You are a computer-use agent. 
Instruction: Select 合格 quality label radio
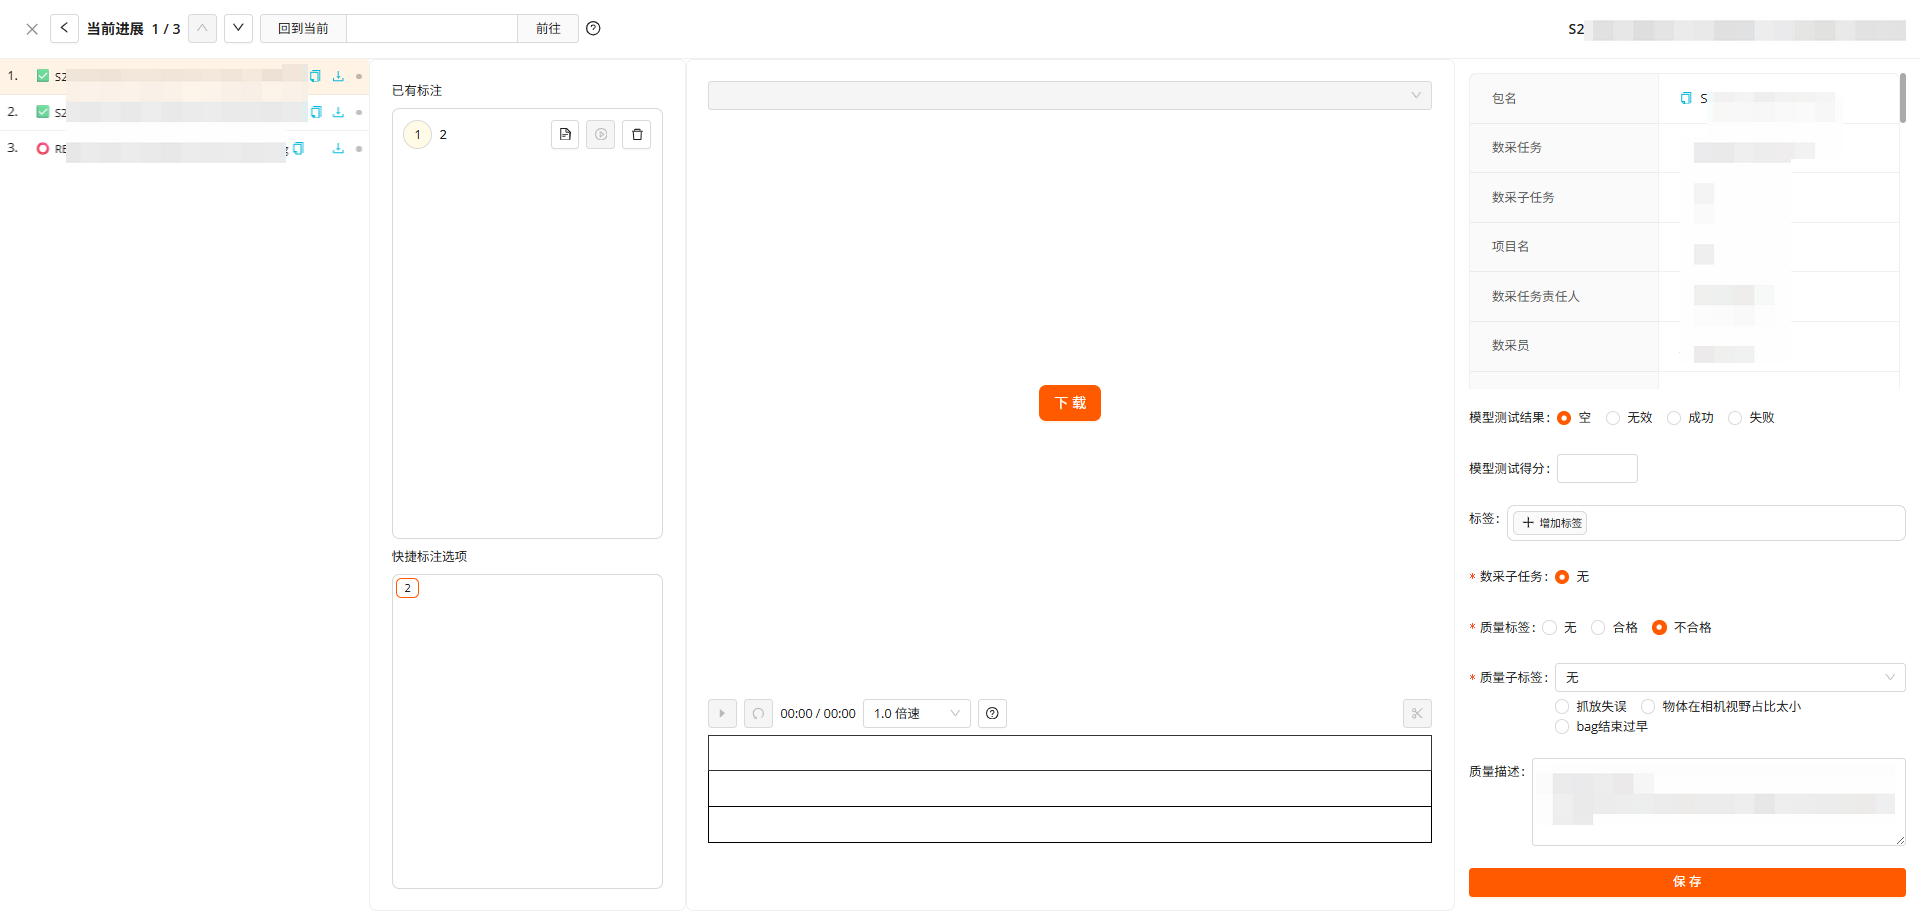[x=1599, y=628]
